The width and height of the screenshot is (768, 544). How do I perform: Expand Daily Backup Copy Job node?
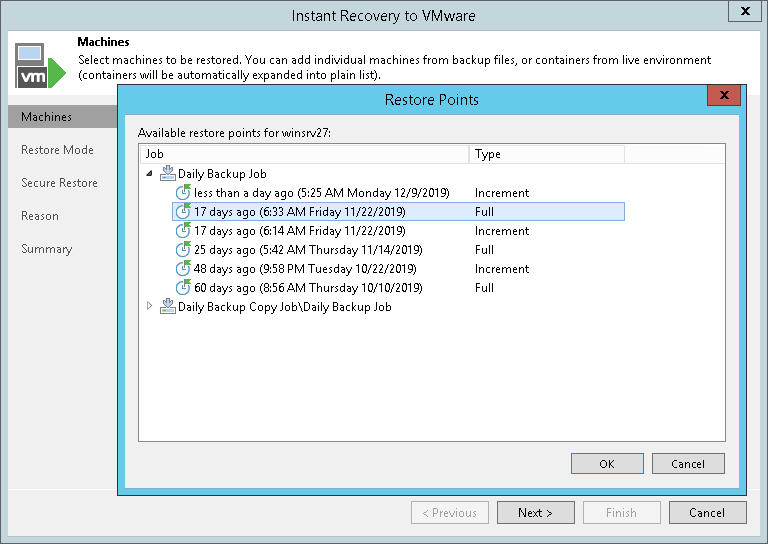[150, 307]
